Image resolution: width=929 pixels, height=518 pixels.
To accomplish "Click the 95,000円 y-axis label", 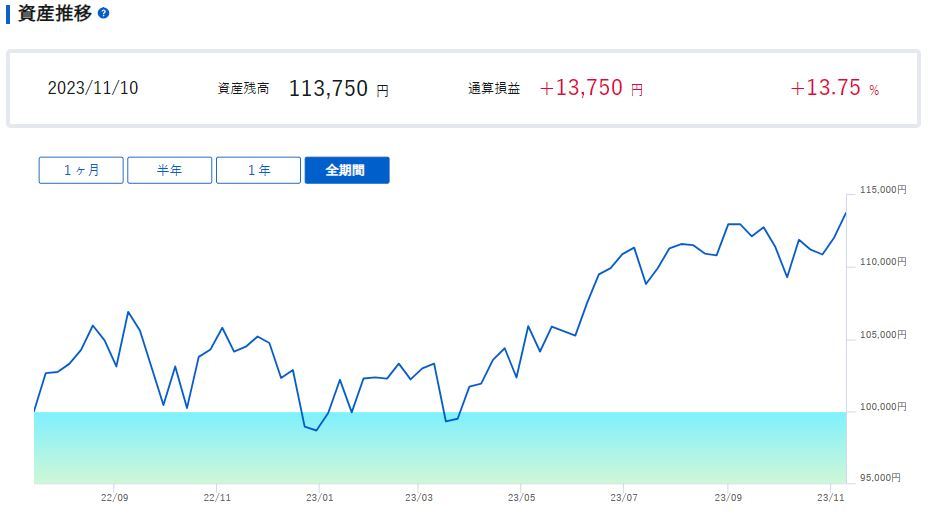I will [884, 478].
